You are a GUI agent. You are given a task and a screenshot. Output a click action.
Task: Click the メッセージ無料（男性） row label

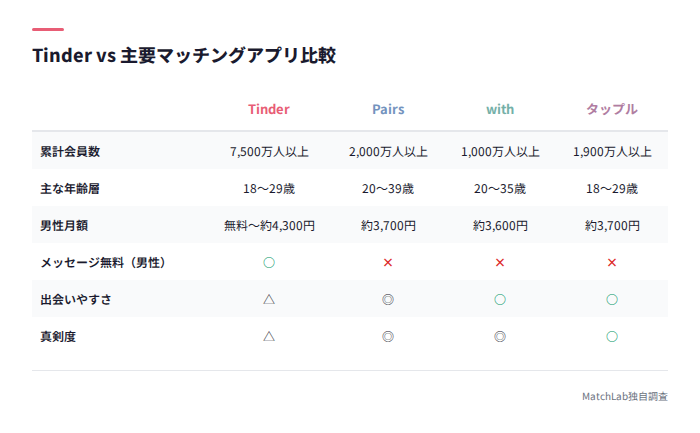coord(103,263)
